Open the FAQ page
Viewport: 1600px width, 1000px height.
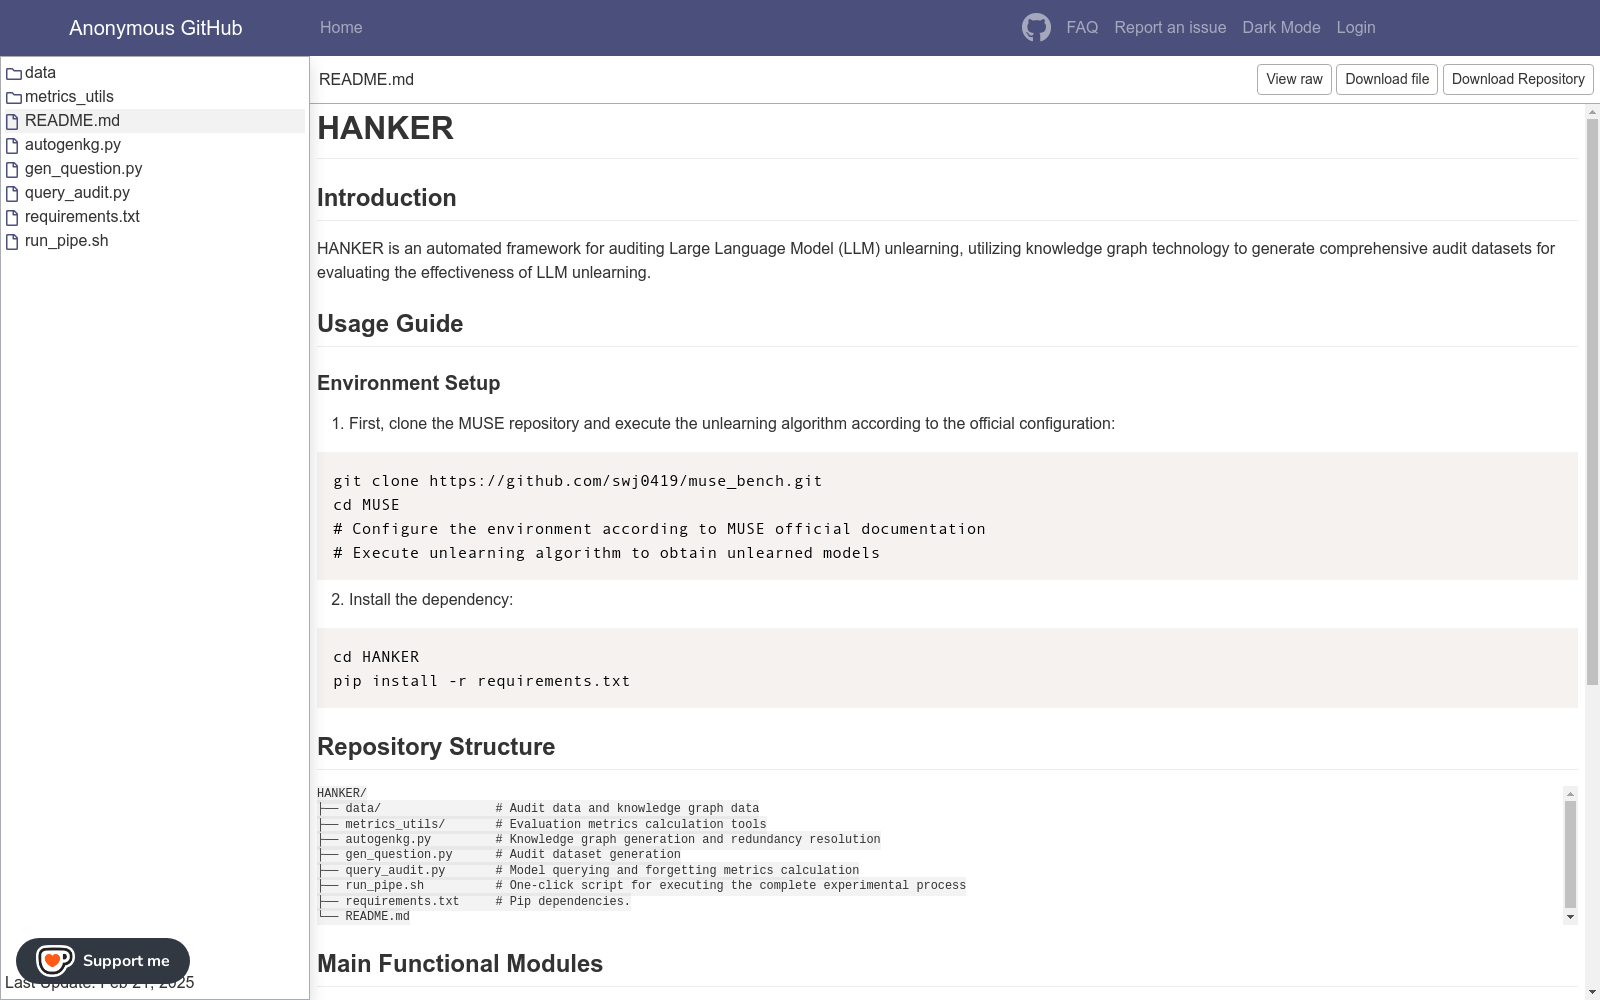pyautogui.click(x=1082, y=27)
